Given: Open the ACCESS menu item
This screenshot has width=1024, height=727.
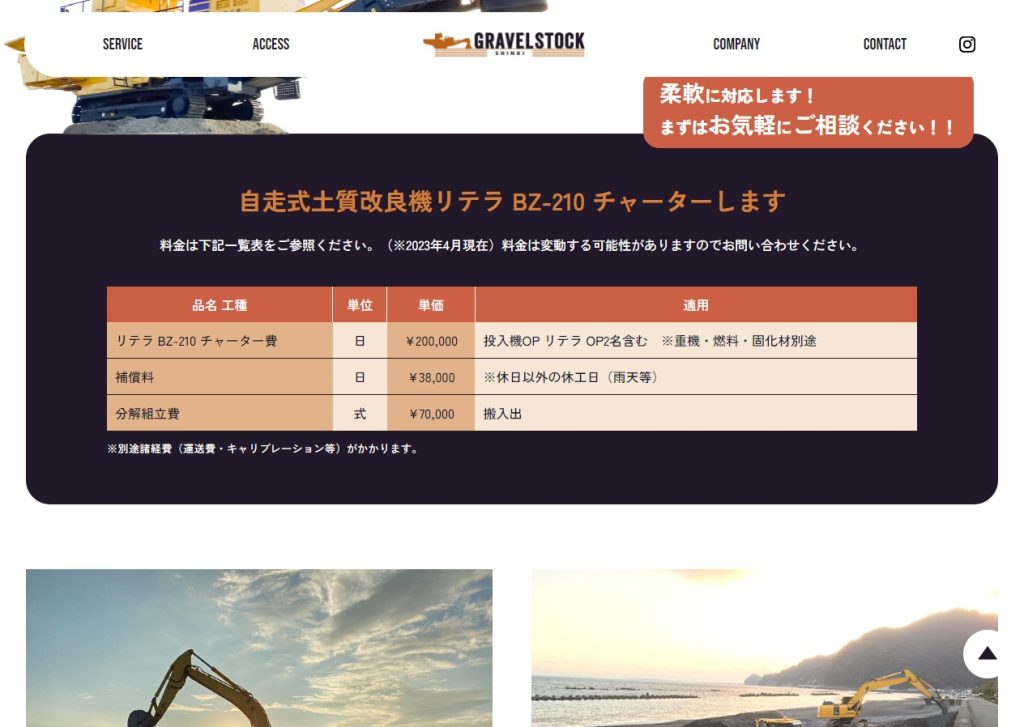Looking at the screenshot, I should [x=271, y=44].
